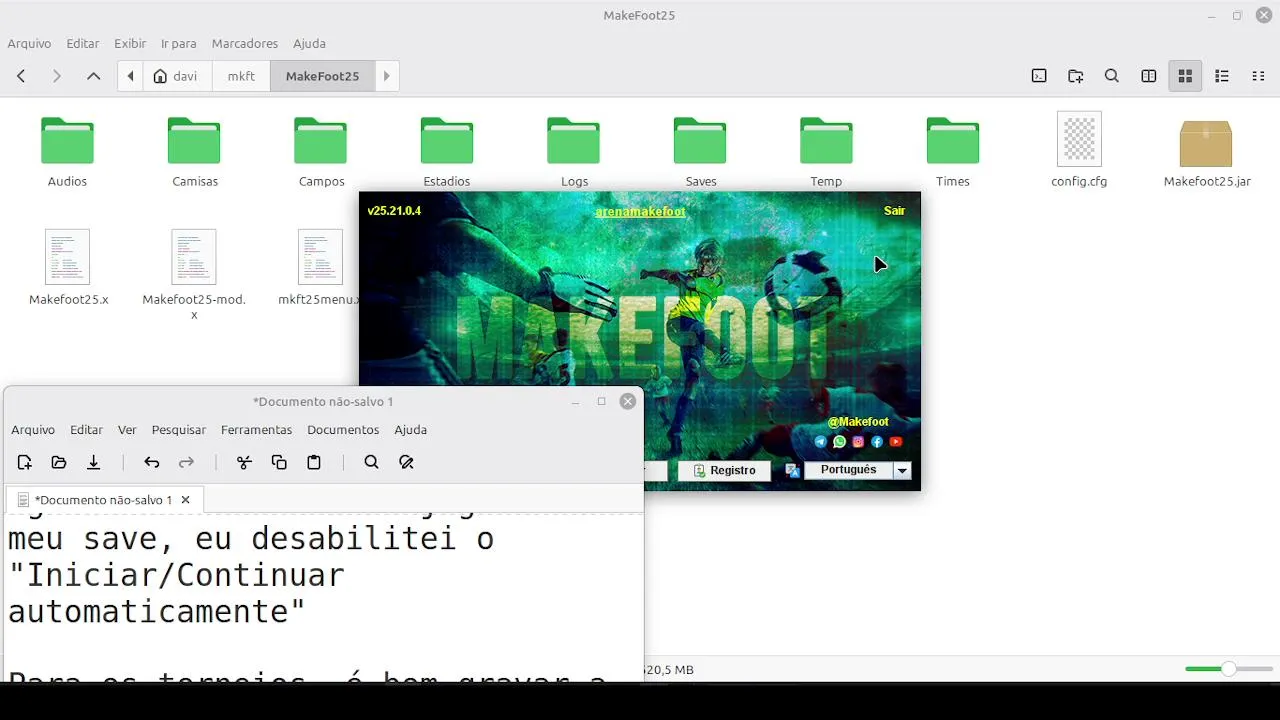
Task: Select the Documento não-salvo 1 tab
Action: pyautogui.click(x=103, y=500)
